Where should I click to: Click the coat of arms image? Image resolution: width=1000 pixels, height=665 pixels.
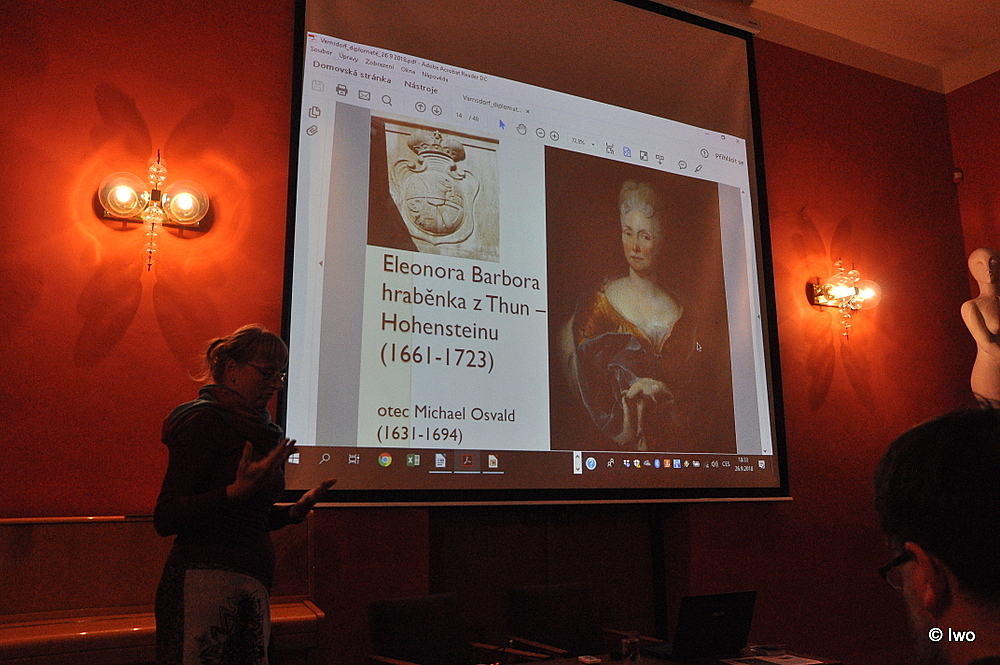[x=434, y=187]
